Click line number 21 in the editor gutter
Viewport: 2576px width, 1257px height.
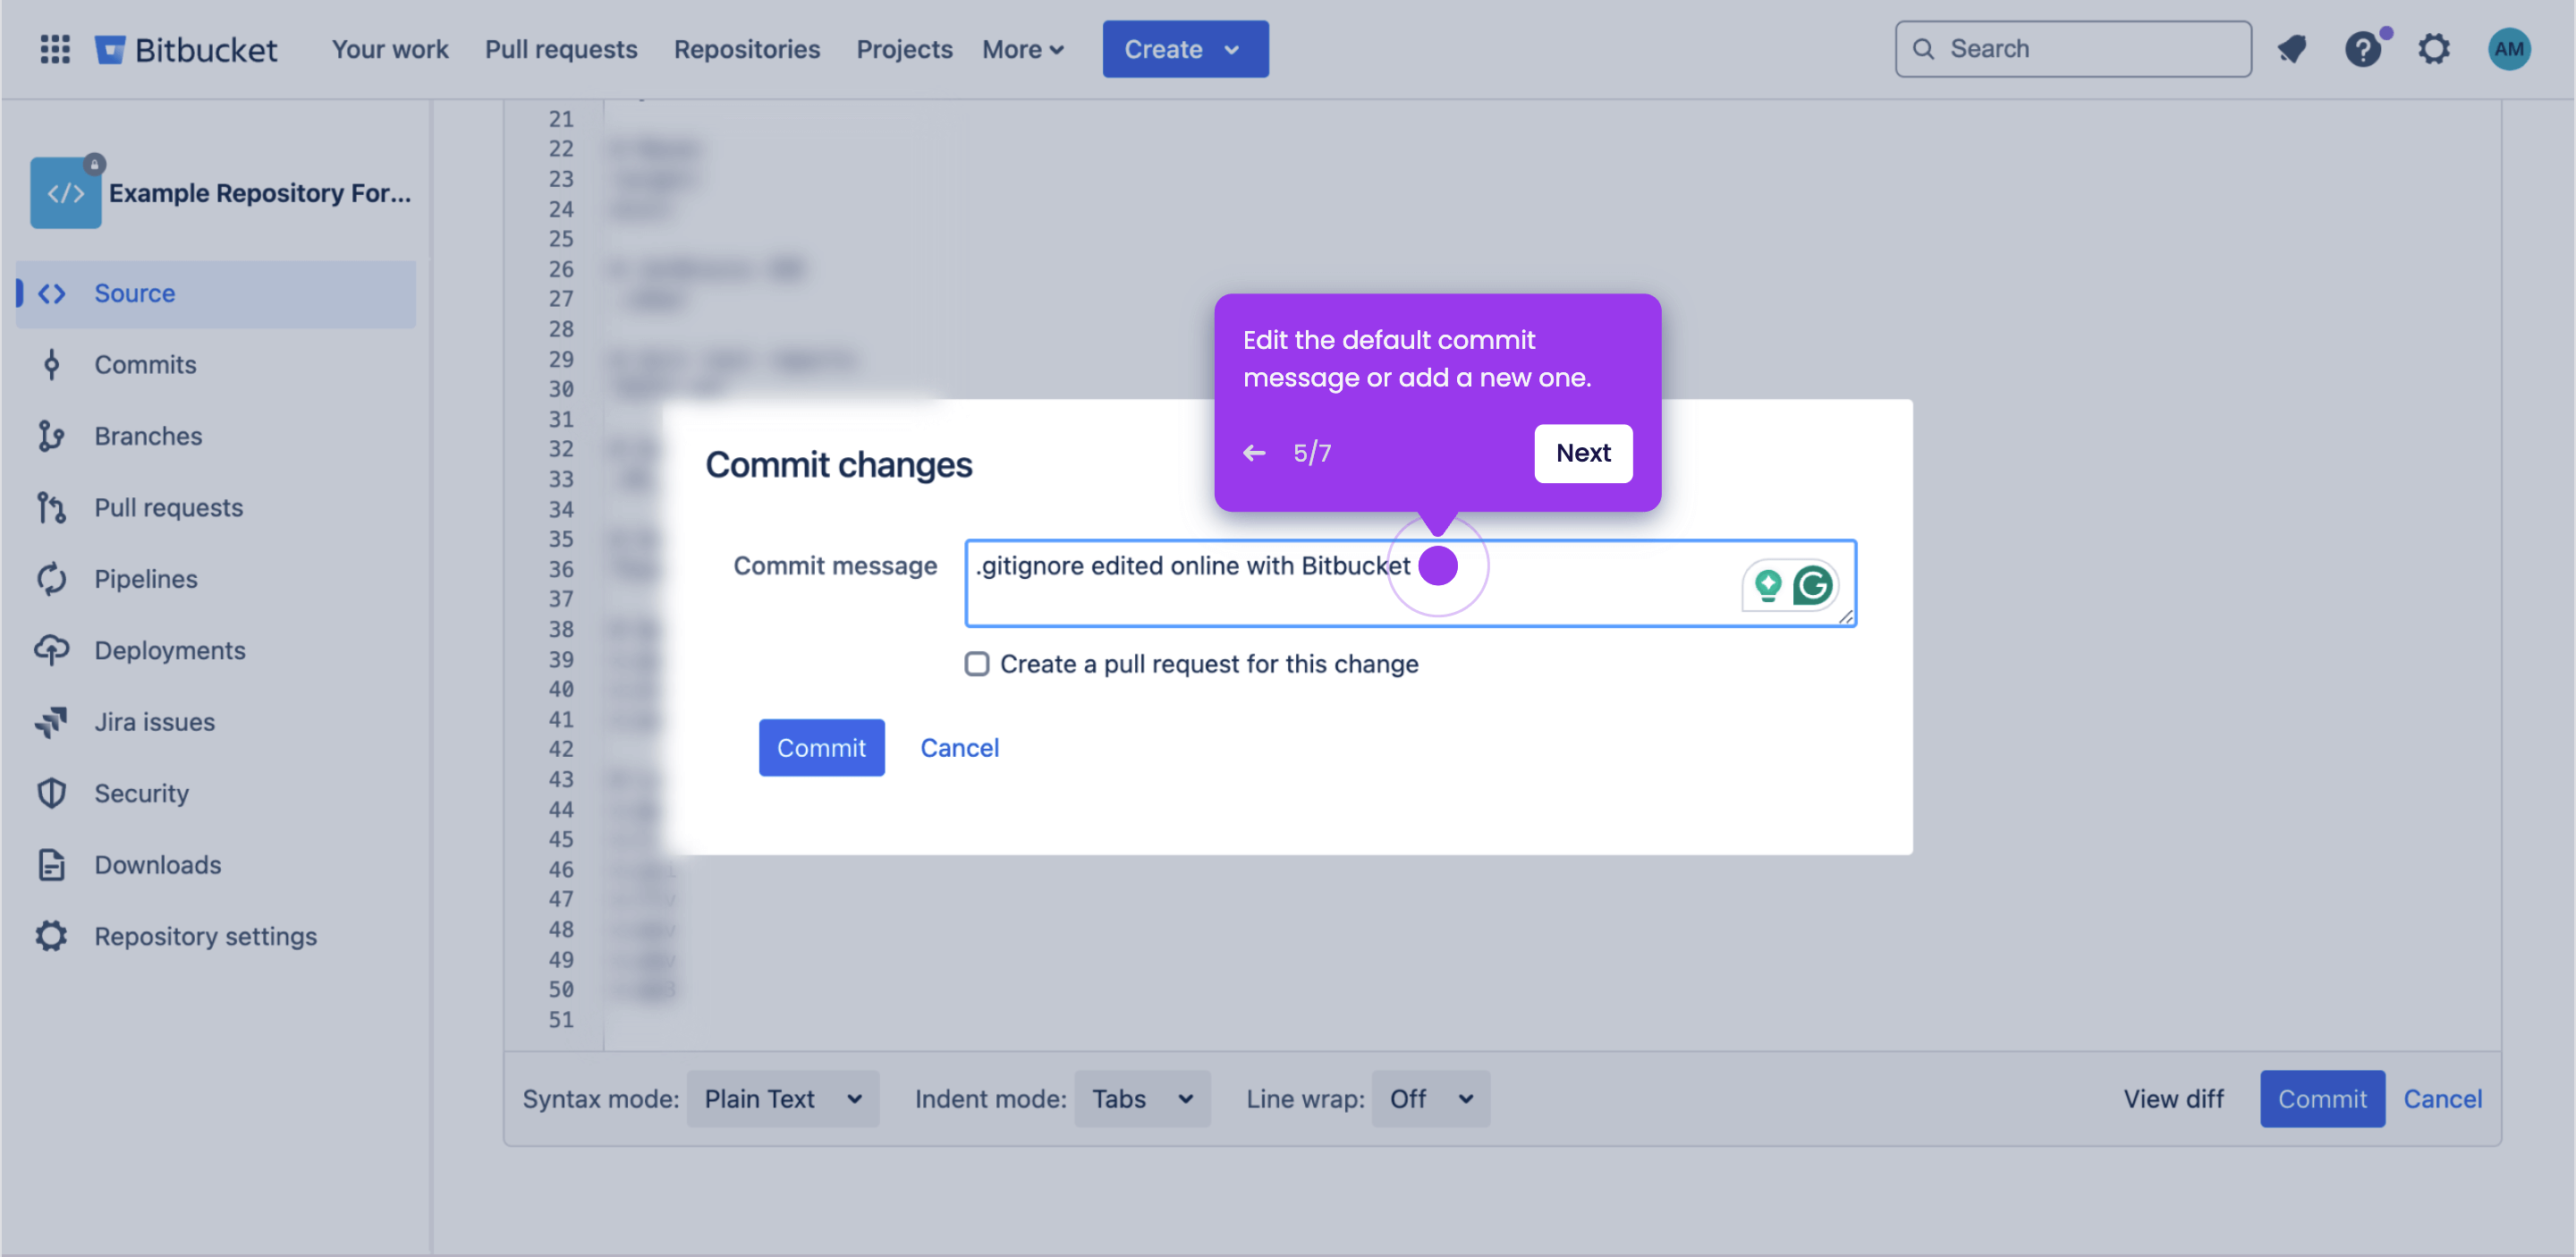pyautogui.click(x=561, y=119)
